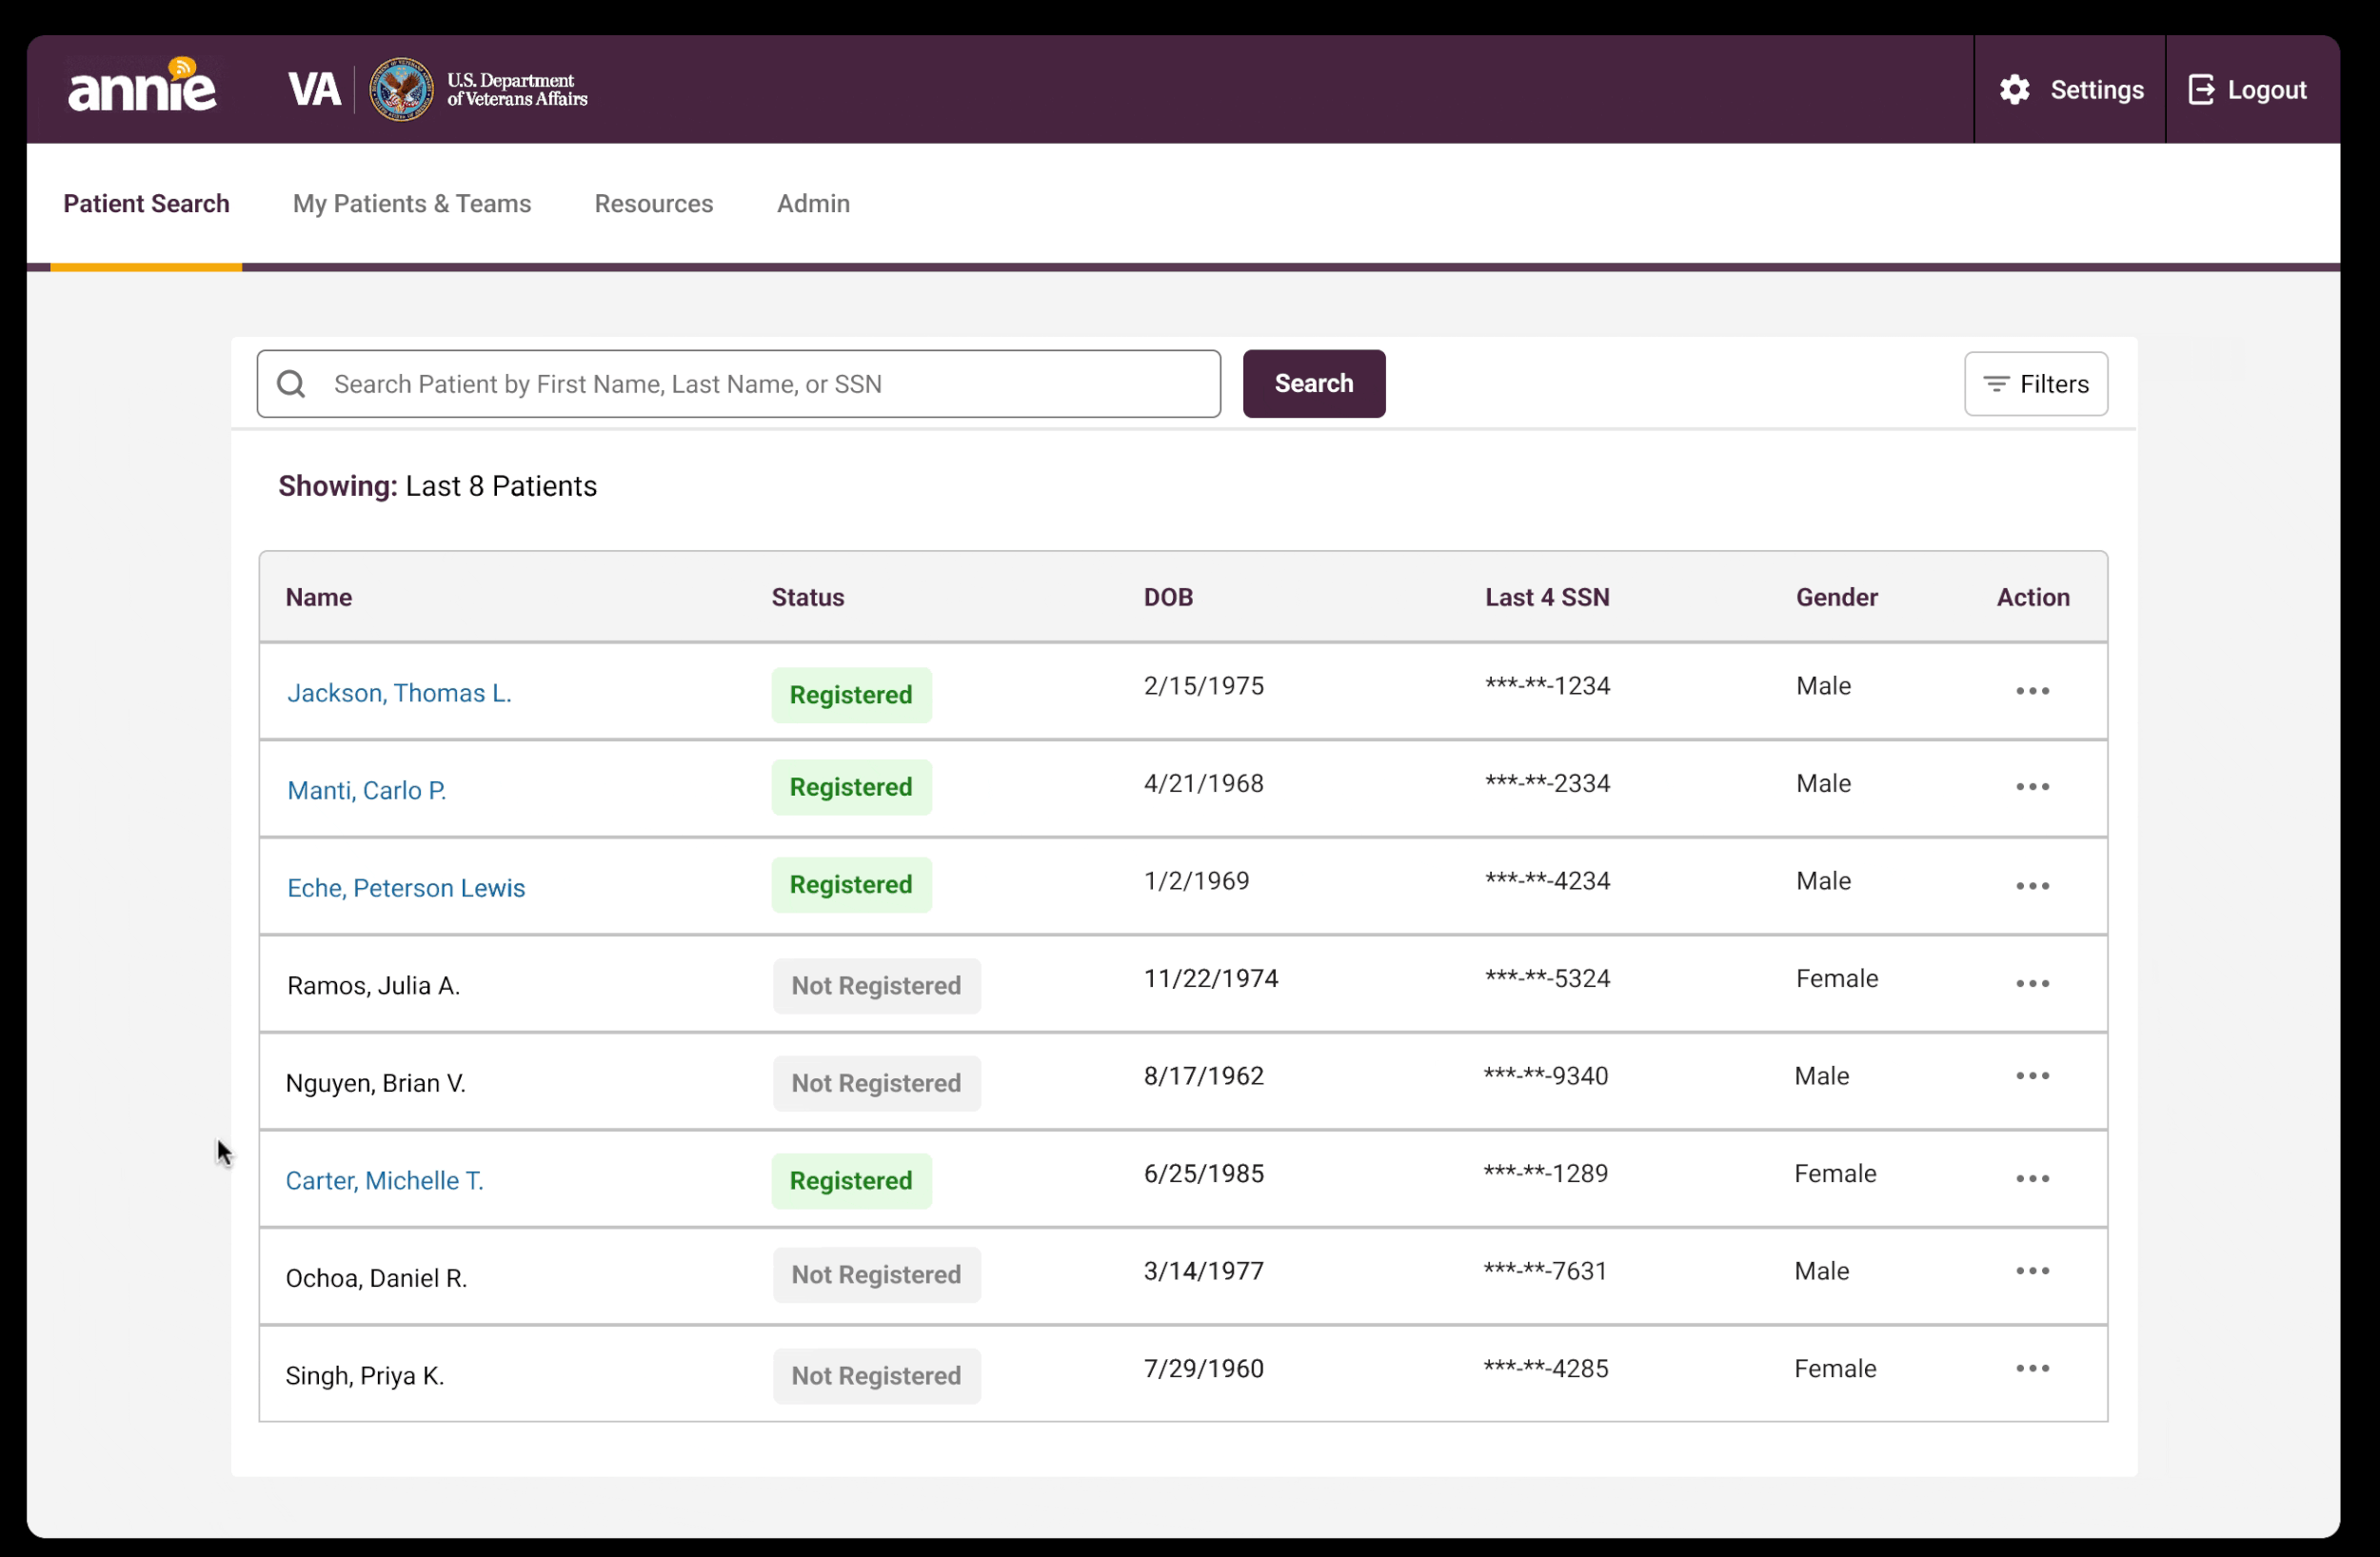
Task: Focus the patient search text field
Action: [x=760, y=384]
